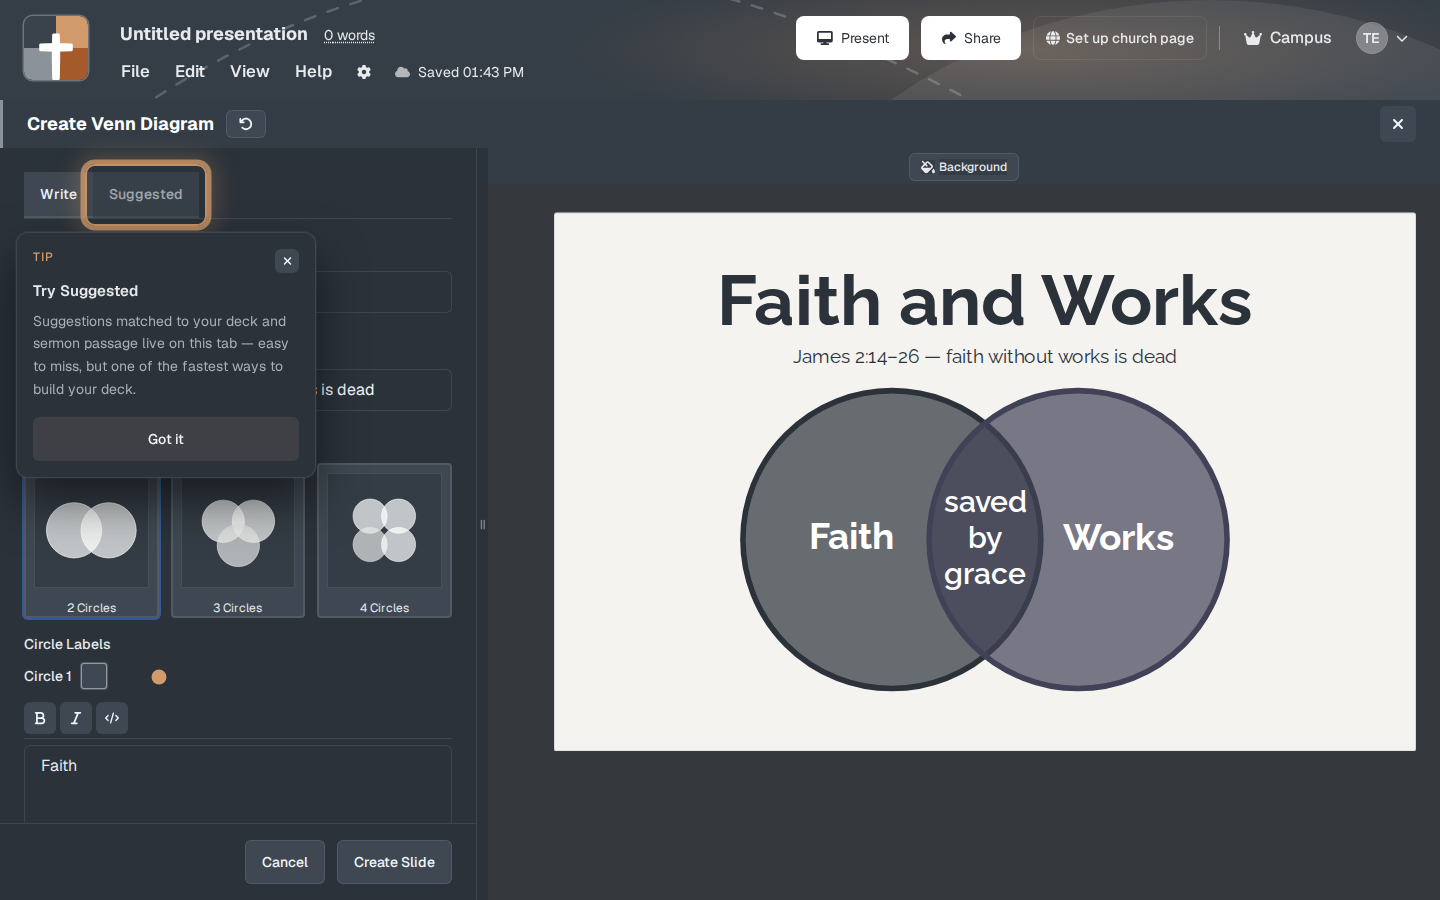The width and height of the screenshot is (1440, 900).
Task: Select the 4 Circles layout
Action: [384, 541]
